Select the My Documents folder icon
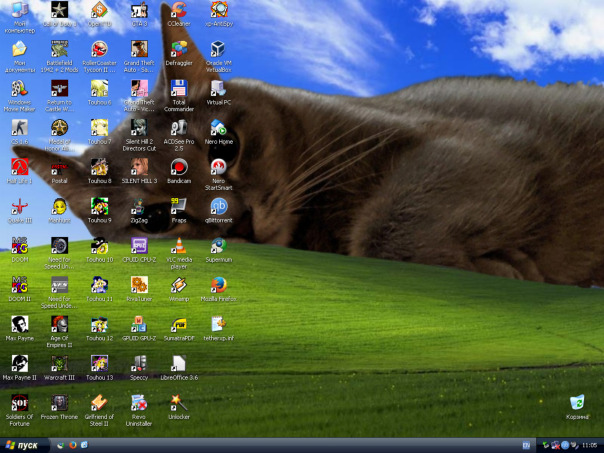 click(19, 50)
